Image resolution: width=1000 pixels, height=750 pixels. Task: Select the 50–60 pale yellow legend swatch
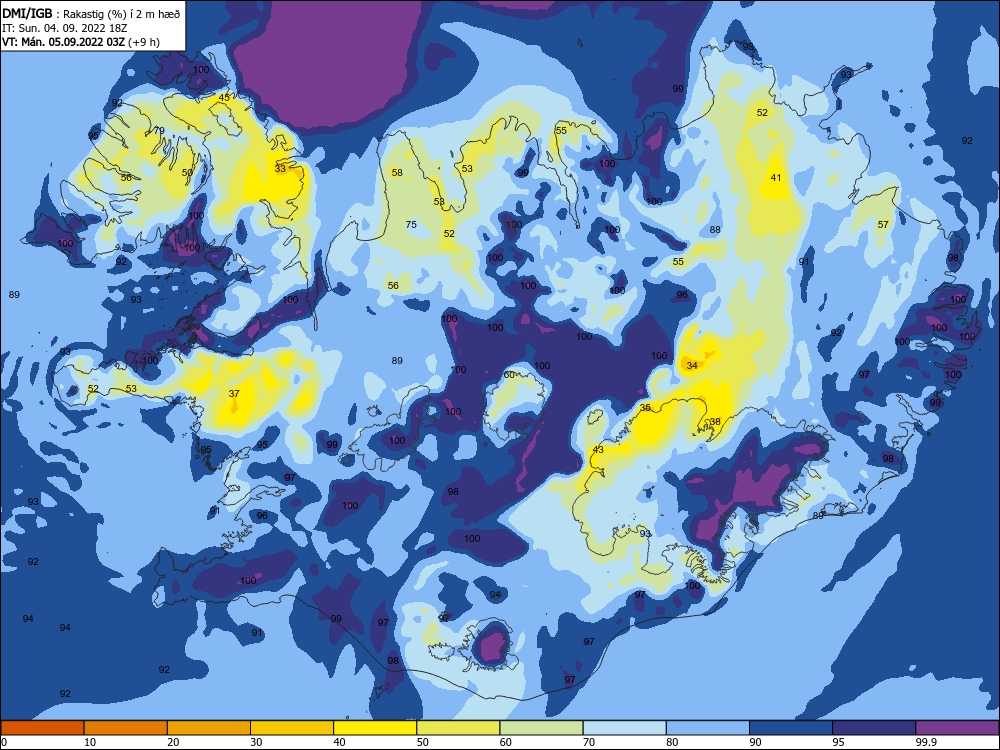(458, 728)
